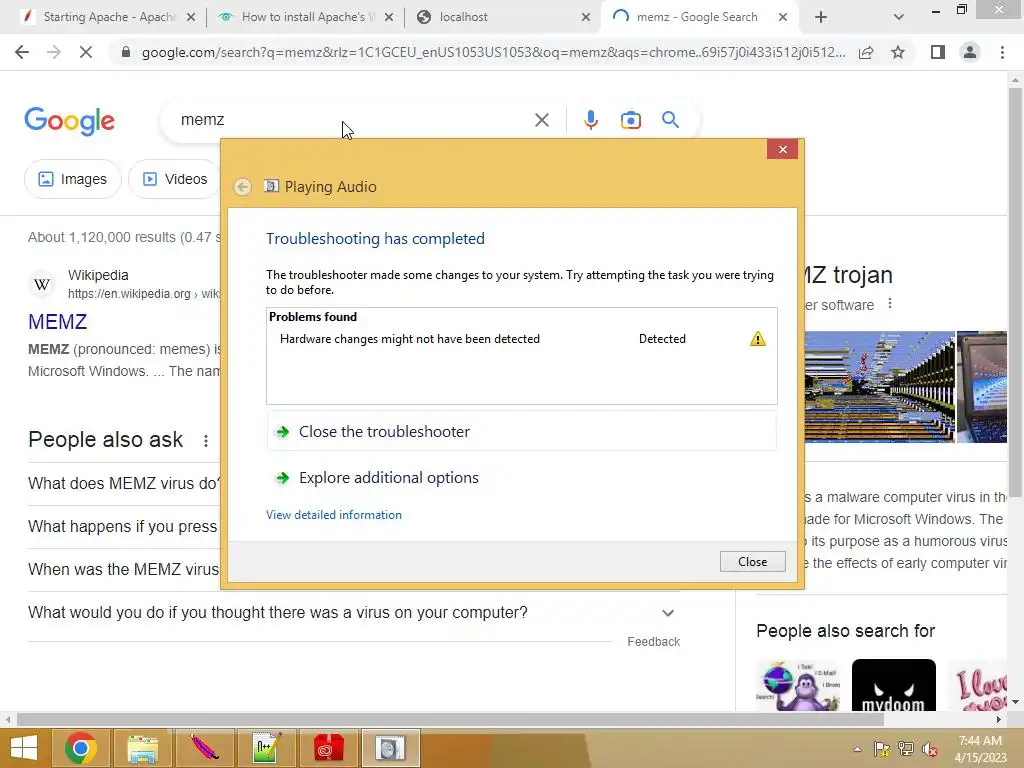Open File Explorer from the taskbar

142,748
